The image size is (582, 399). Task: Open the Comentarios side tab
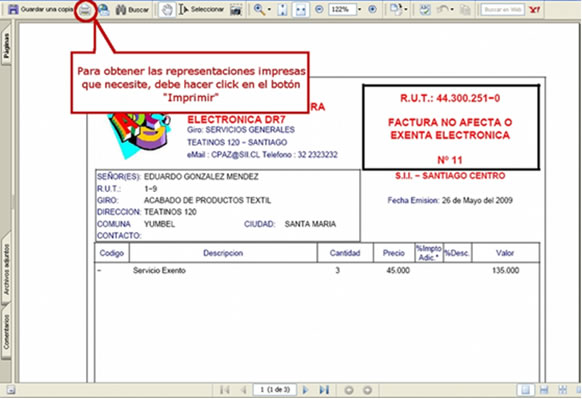point(6,332)
